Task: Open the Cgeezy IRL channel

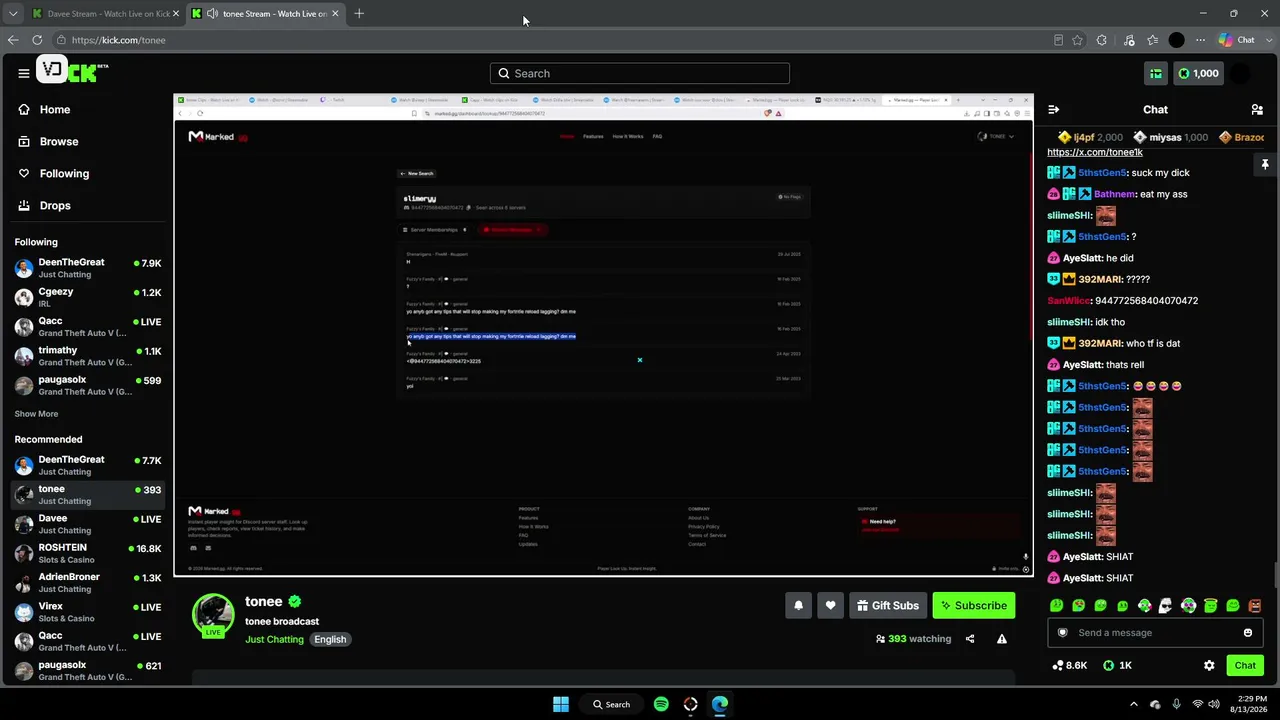Action: tap(88, 297)
